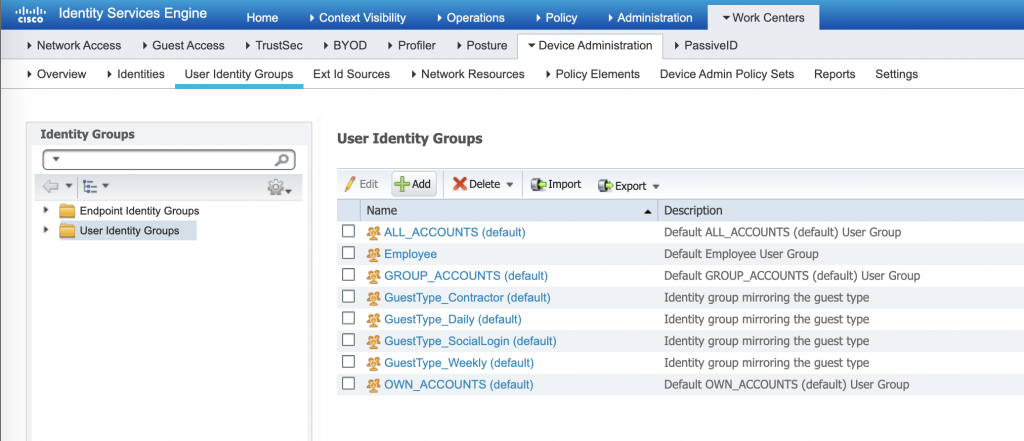Check the OWN_ACCOUNTS (default) checkbox
Screen dimensions: 1024x441
[348, 384]
